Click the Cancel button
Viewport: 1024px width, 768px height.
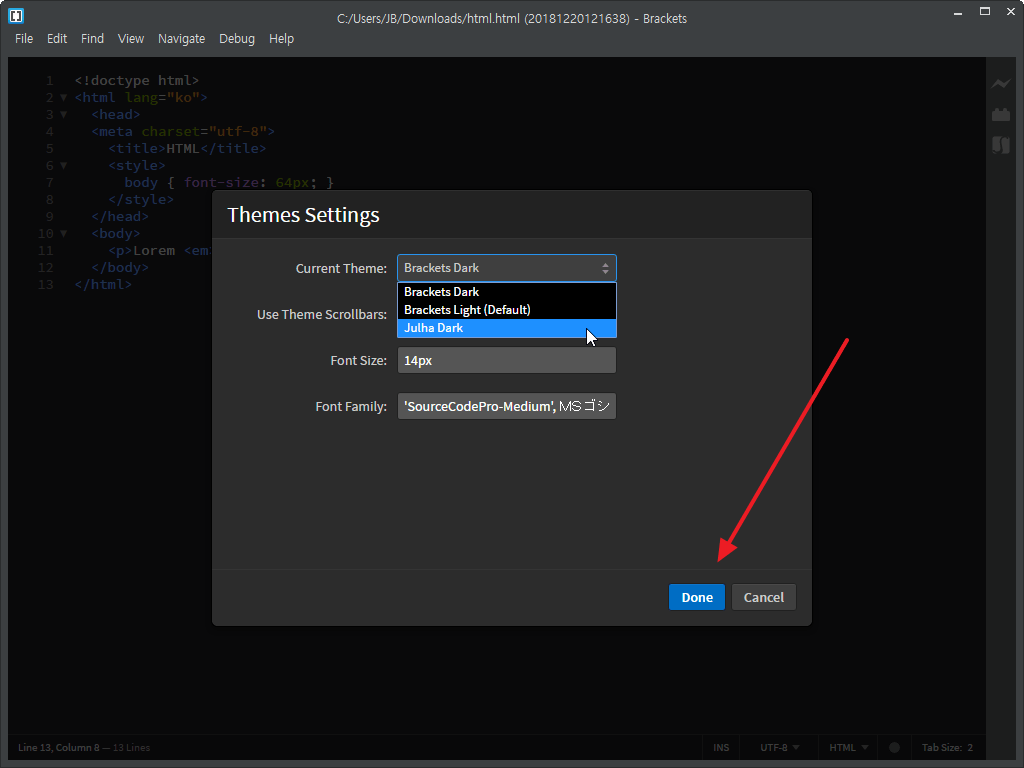coord(763,597)
